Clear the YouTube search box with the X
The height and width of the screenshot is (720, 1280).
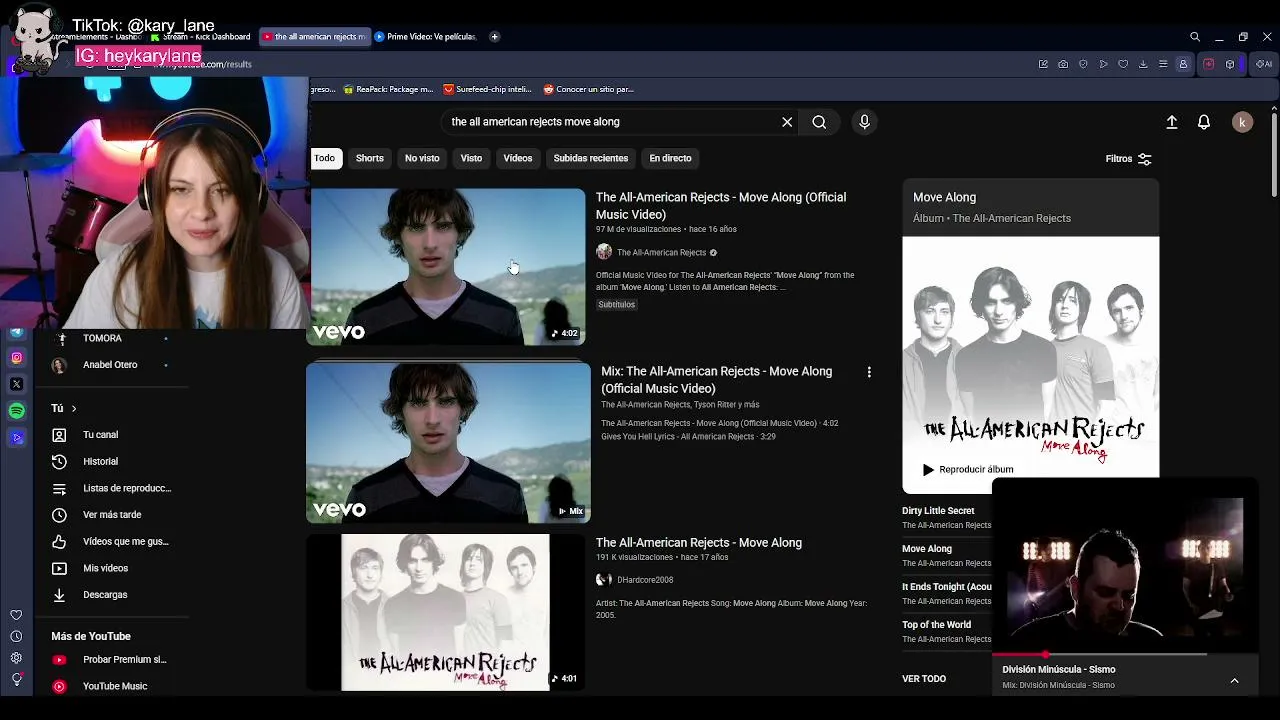(787, 122)
